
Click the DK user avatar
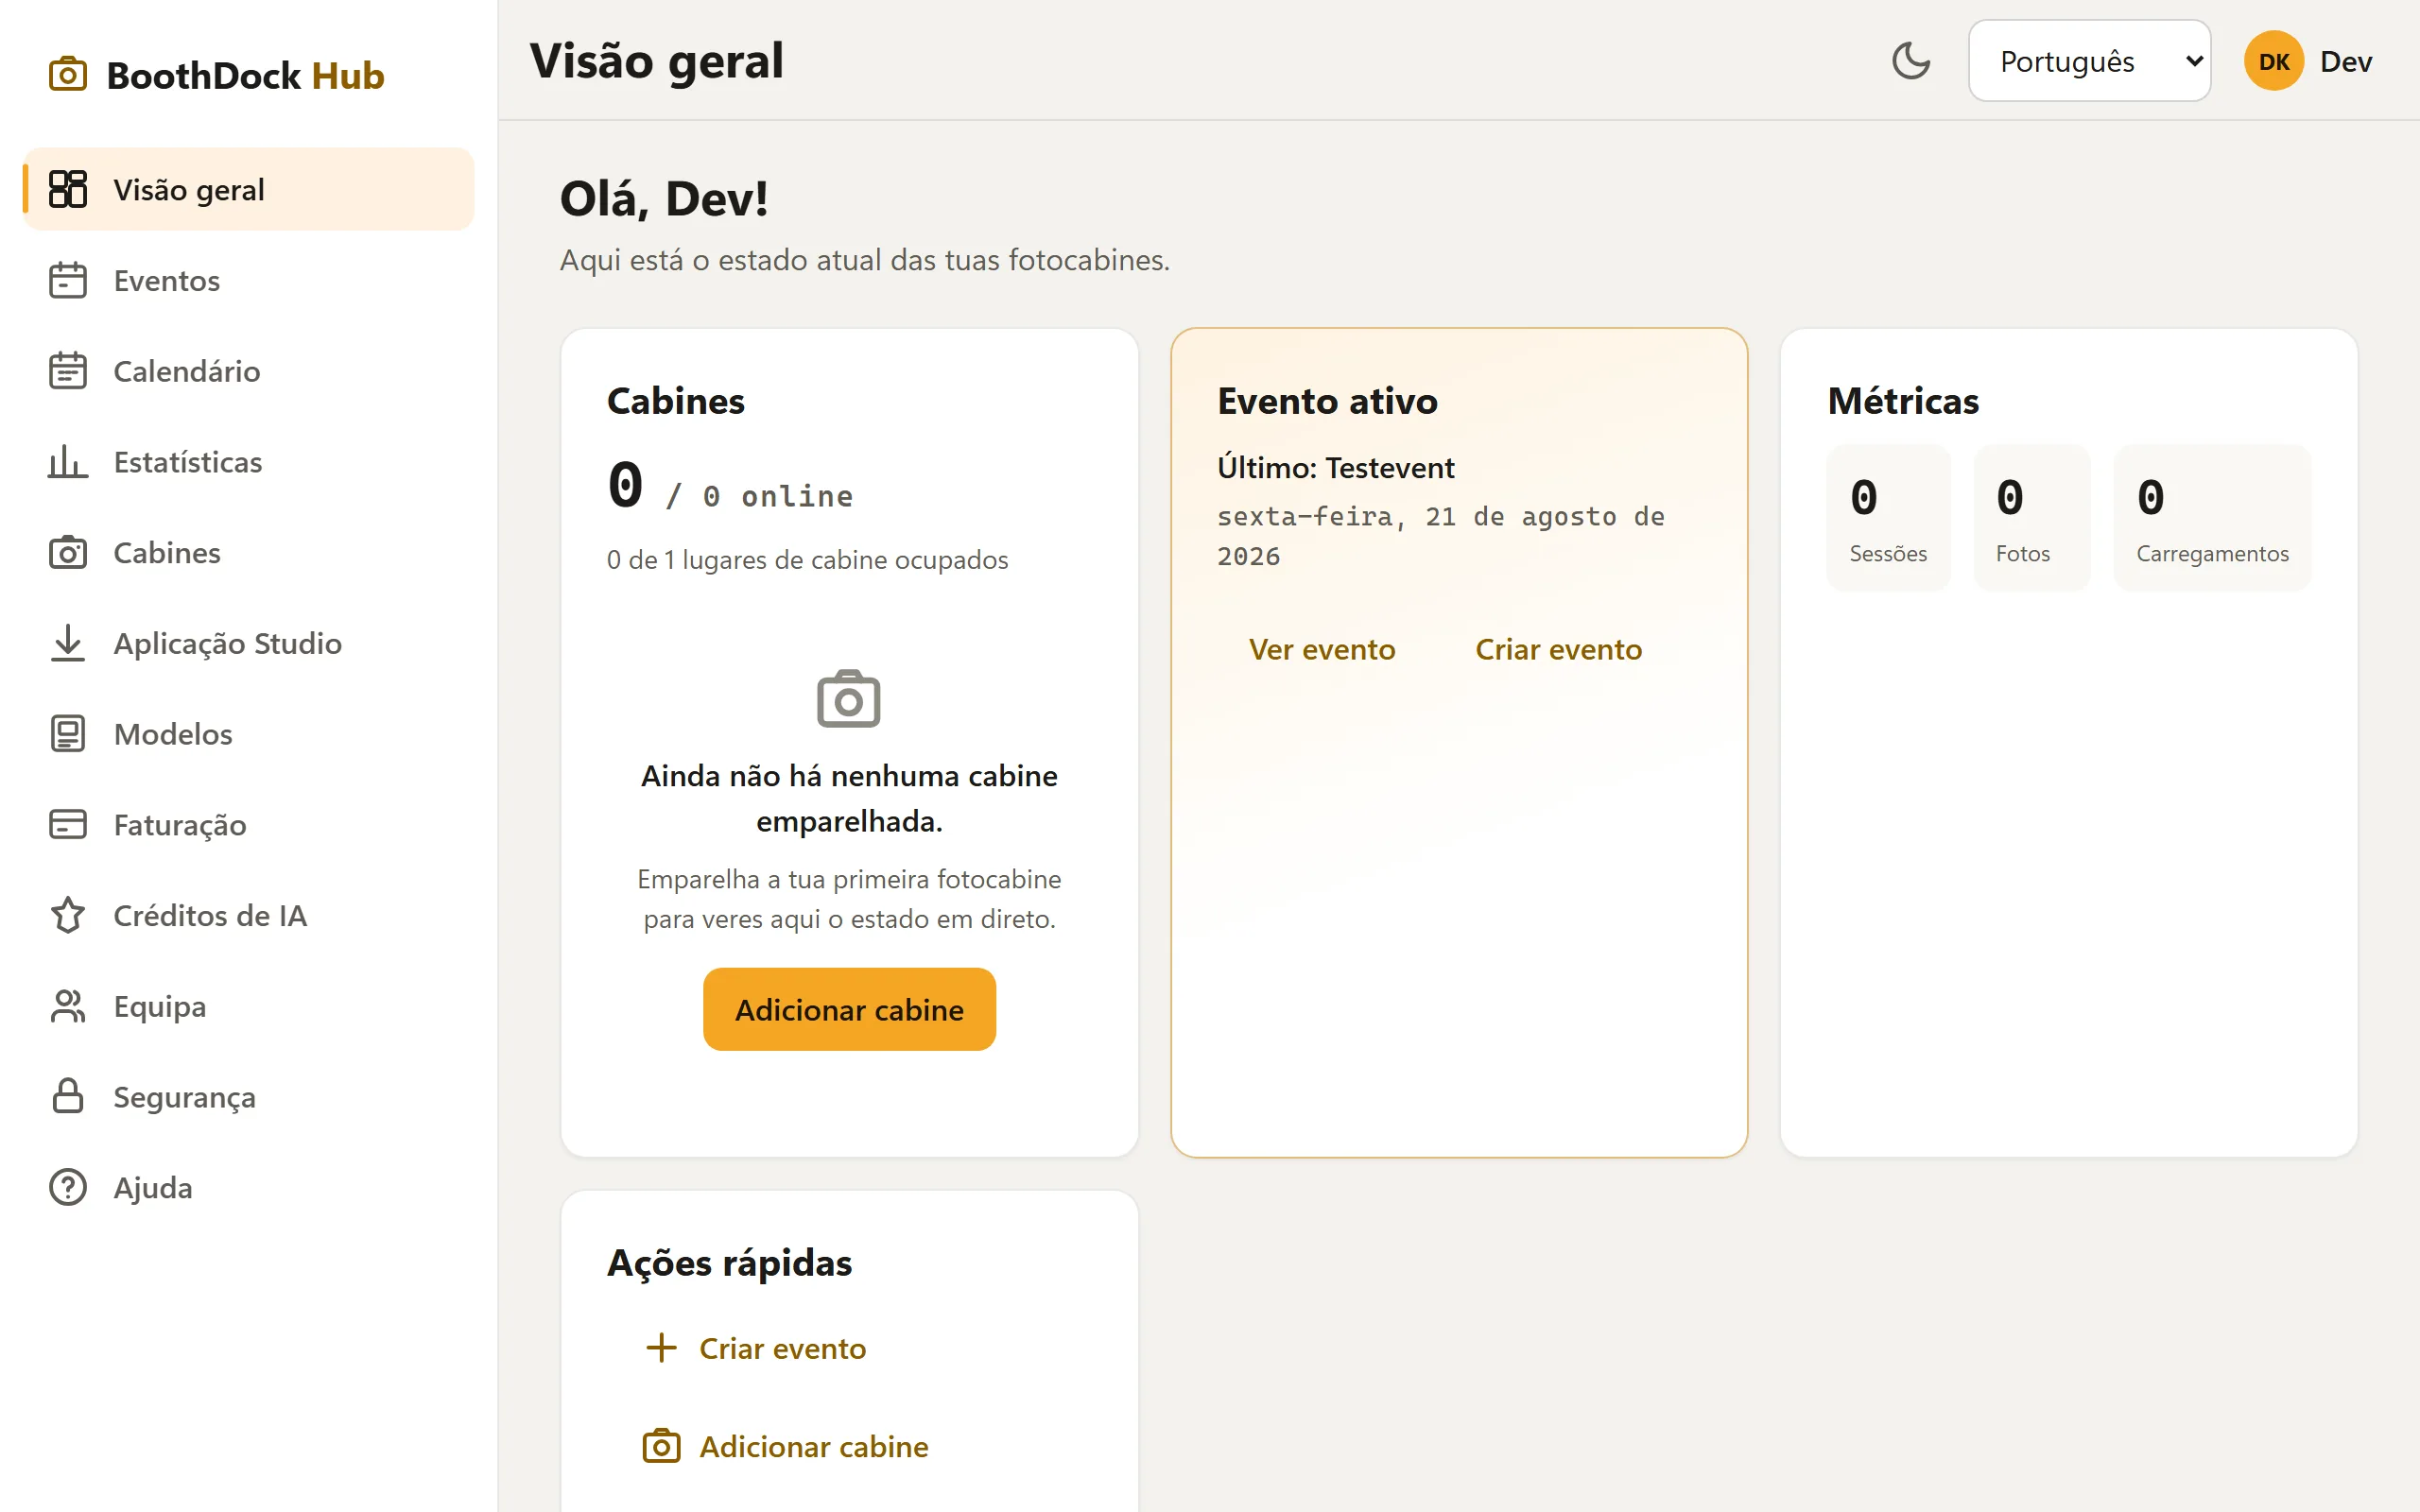pos(2273,61)
